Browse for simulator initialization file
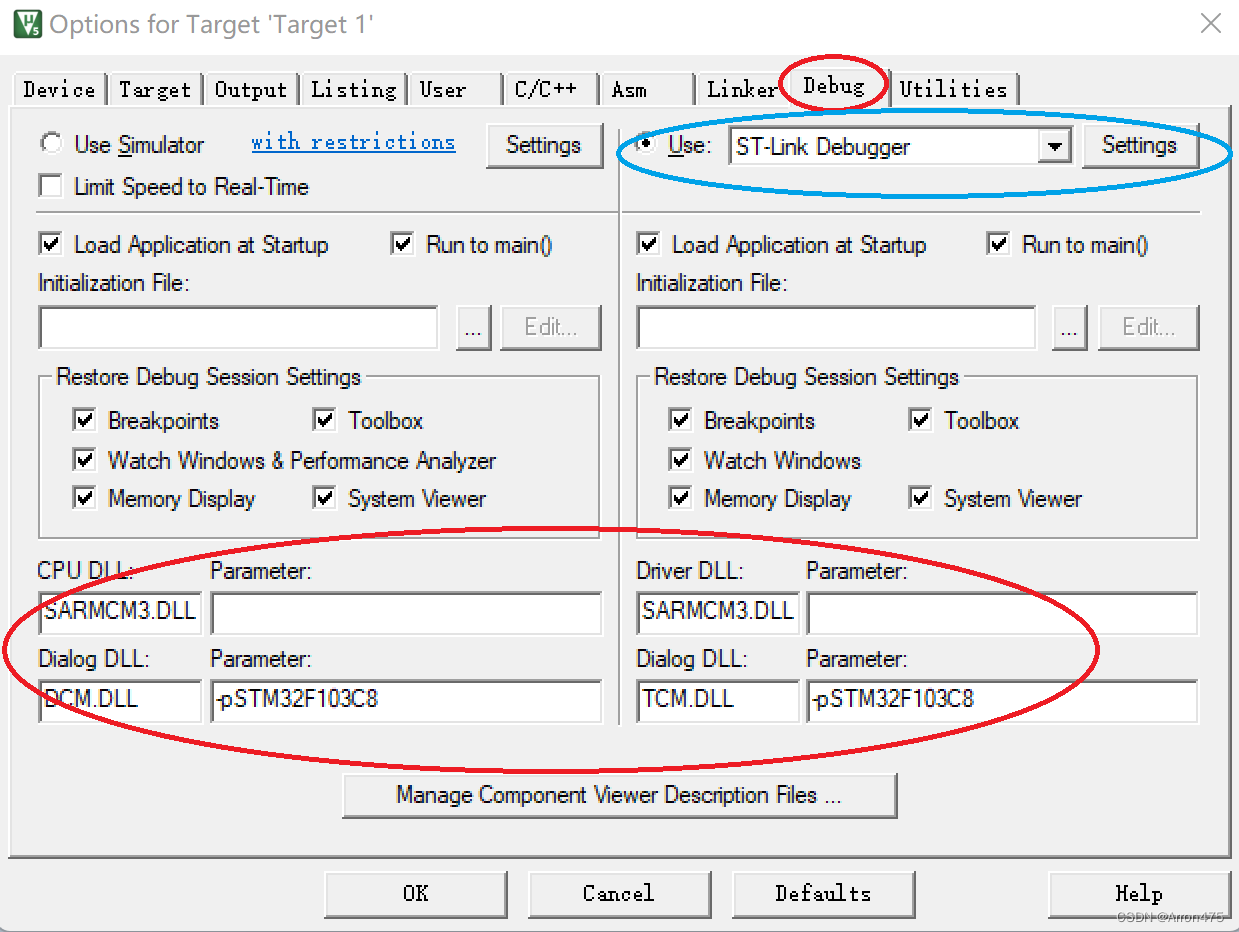The height and width of the screenshot is (932, 1239). pyautogui.click(x=474, y=328)
